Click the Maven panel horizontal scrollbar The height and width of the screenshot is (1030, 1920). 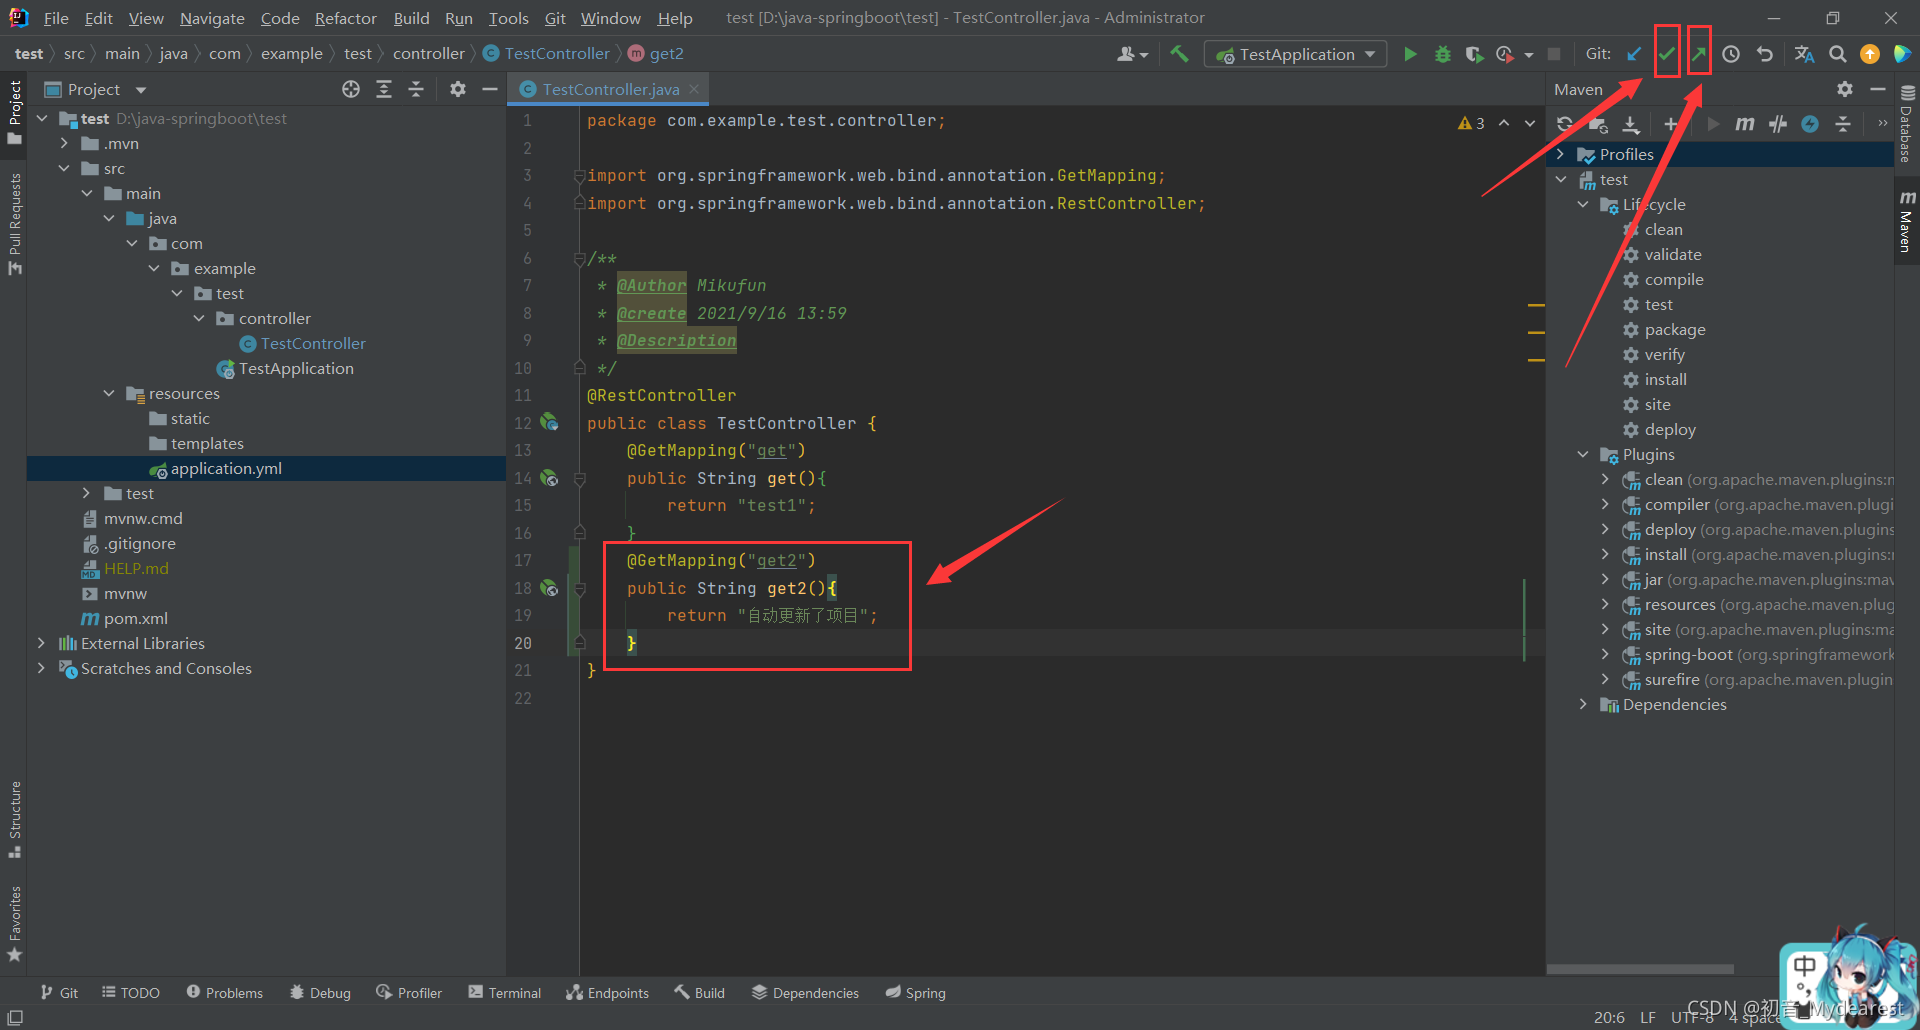click(1640, 969)
